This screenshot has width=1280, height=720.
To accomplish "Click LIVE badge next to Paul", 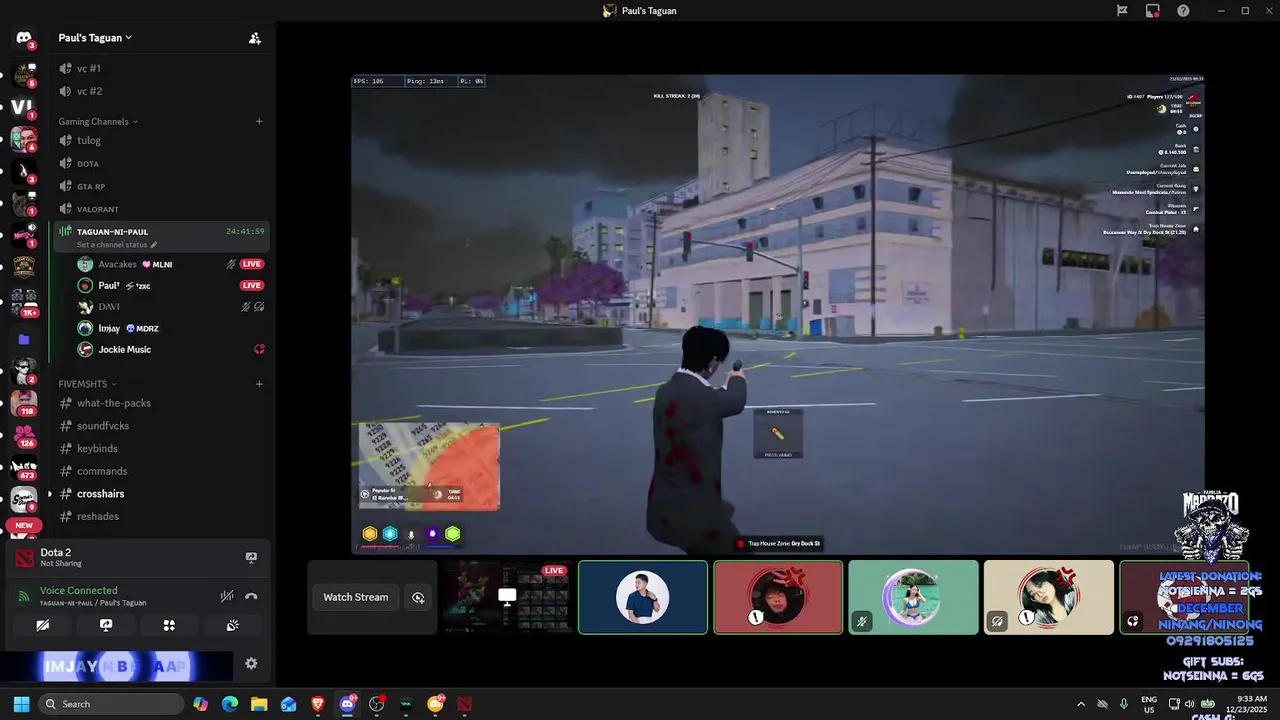I will pyautogui.click(x=252, y=286).
